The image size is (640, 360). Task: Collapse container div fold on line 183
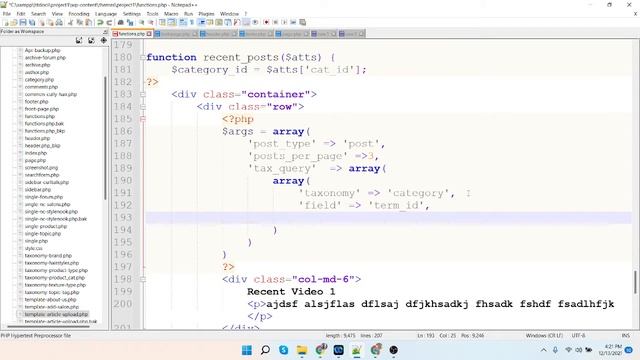tap(143, 94)
